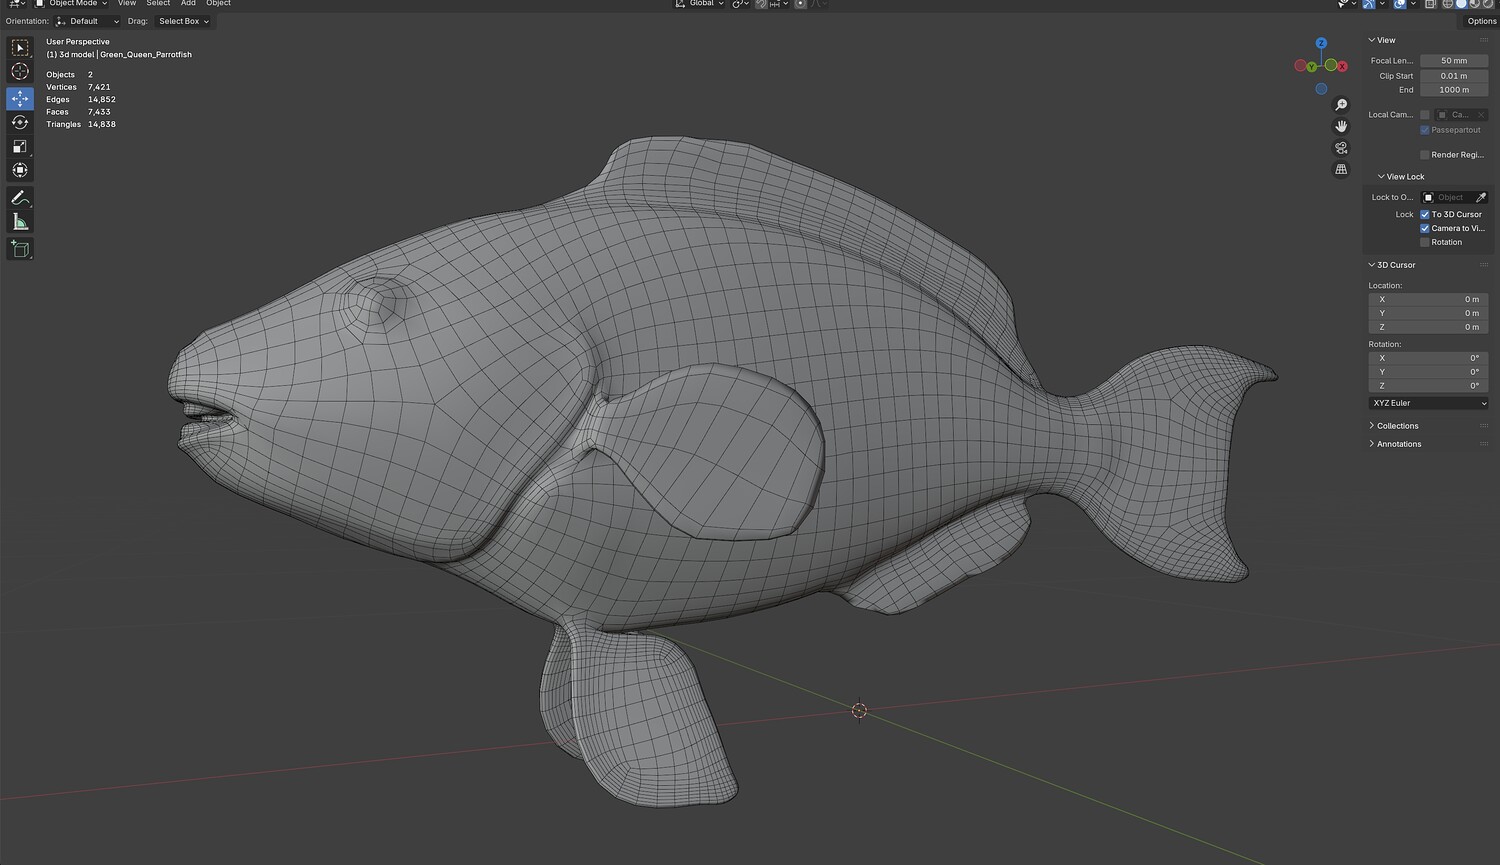
Task: Open the Add menu
Action: [x=188, y=4]
